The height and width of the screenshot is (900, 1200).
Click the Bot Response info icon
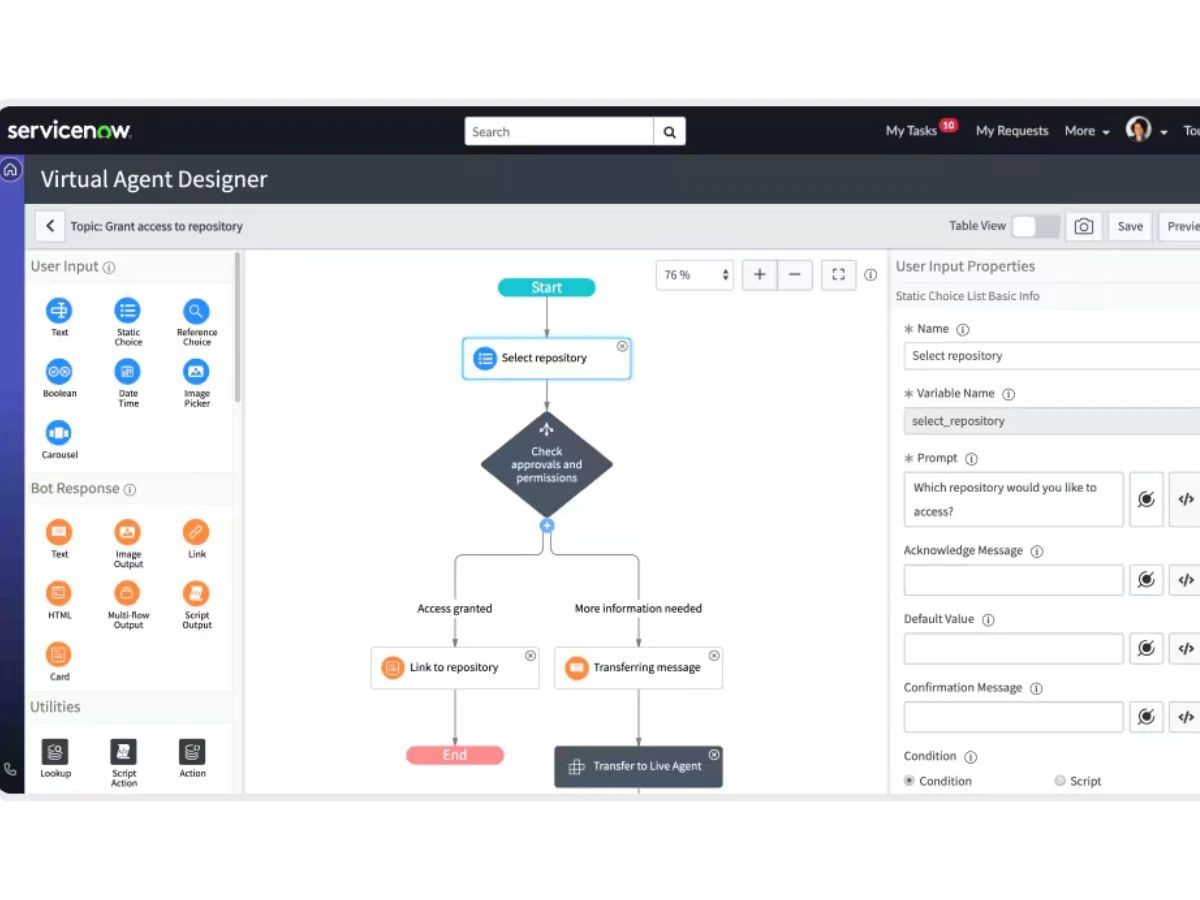click(x=130, y=490)
